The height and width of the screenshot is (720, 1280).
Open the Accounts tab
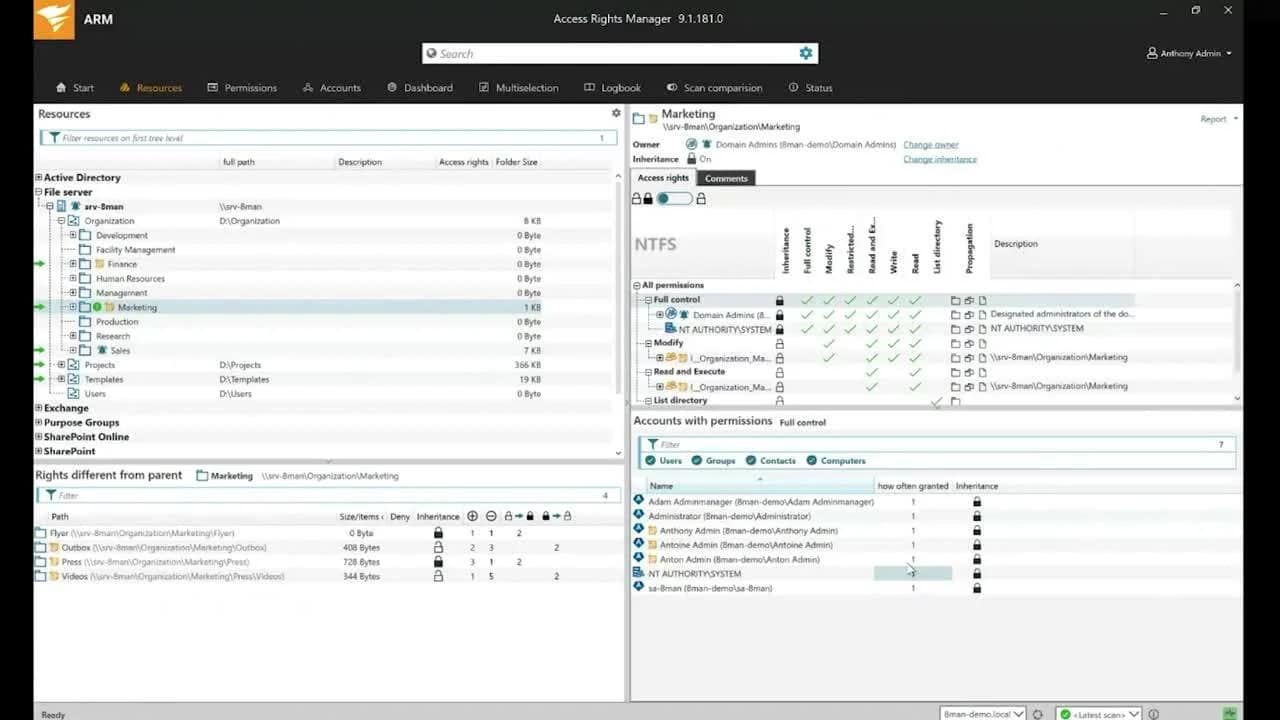click(x=332, y=88)
